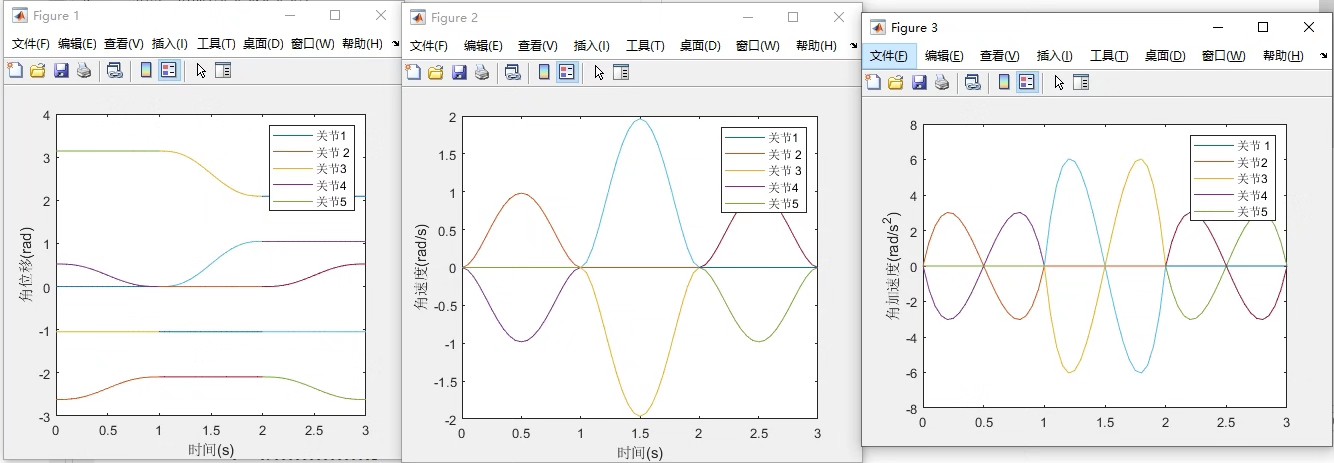Open highlighted 文件(F) menu in Figure 3

889,56
